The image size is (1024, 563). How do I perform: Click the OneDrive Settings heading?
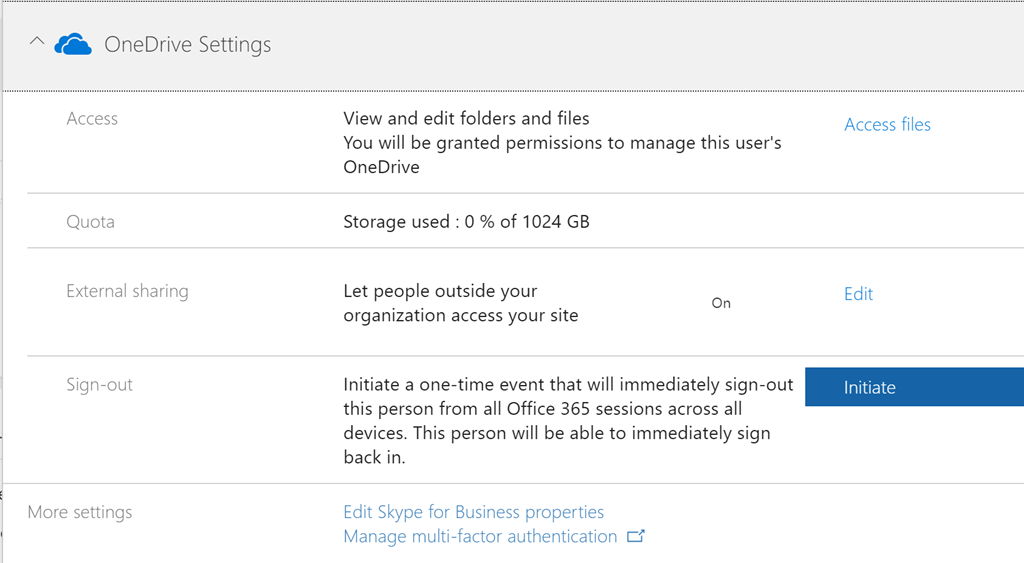187,44
